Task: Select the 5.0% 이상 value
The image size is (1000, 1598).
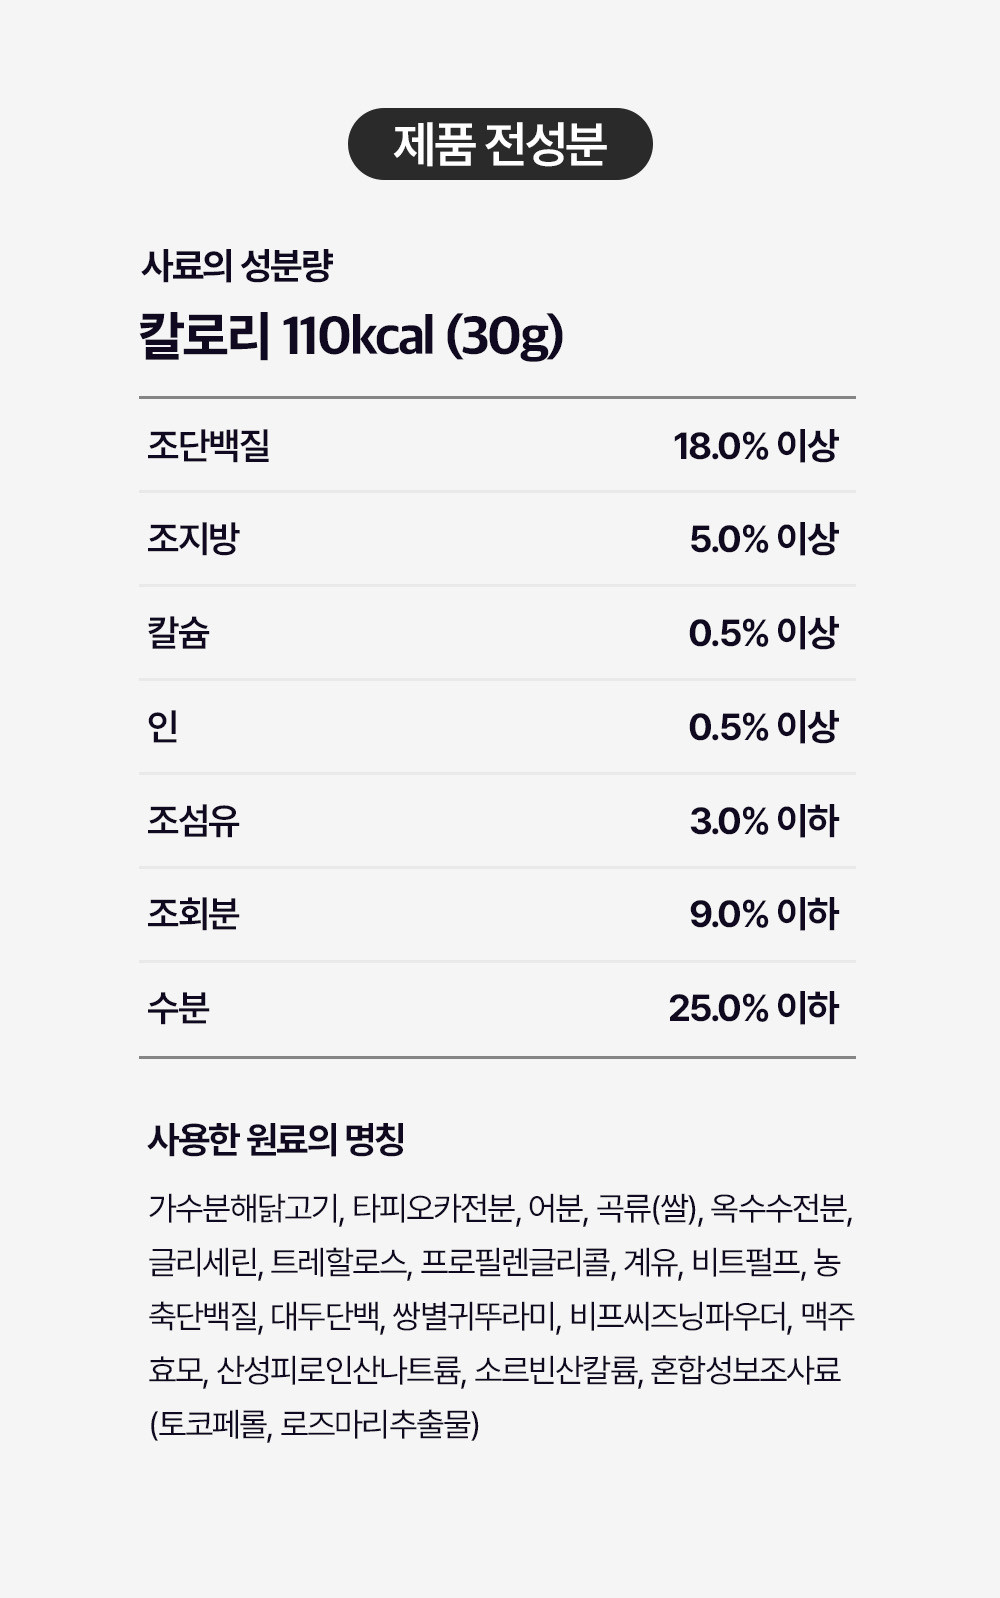Action: click(x=763, y=539)
